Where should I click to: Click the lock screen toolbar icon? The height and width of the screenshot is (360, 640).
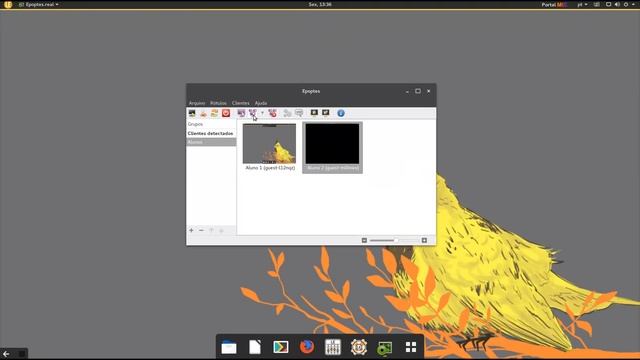(314, 113)
